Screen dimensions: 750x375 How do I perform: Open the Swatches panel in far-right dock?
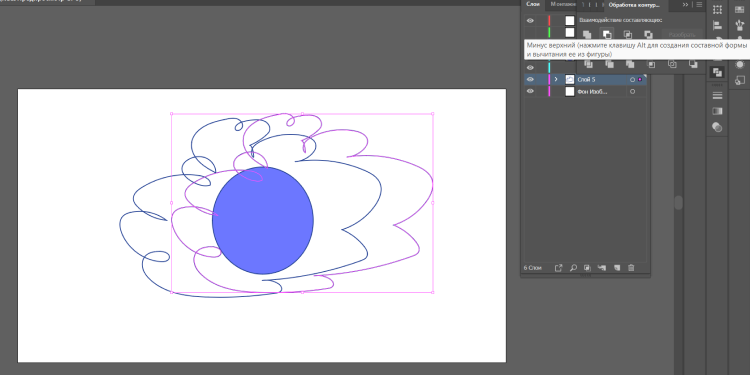739,9
